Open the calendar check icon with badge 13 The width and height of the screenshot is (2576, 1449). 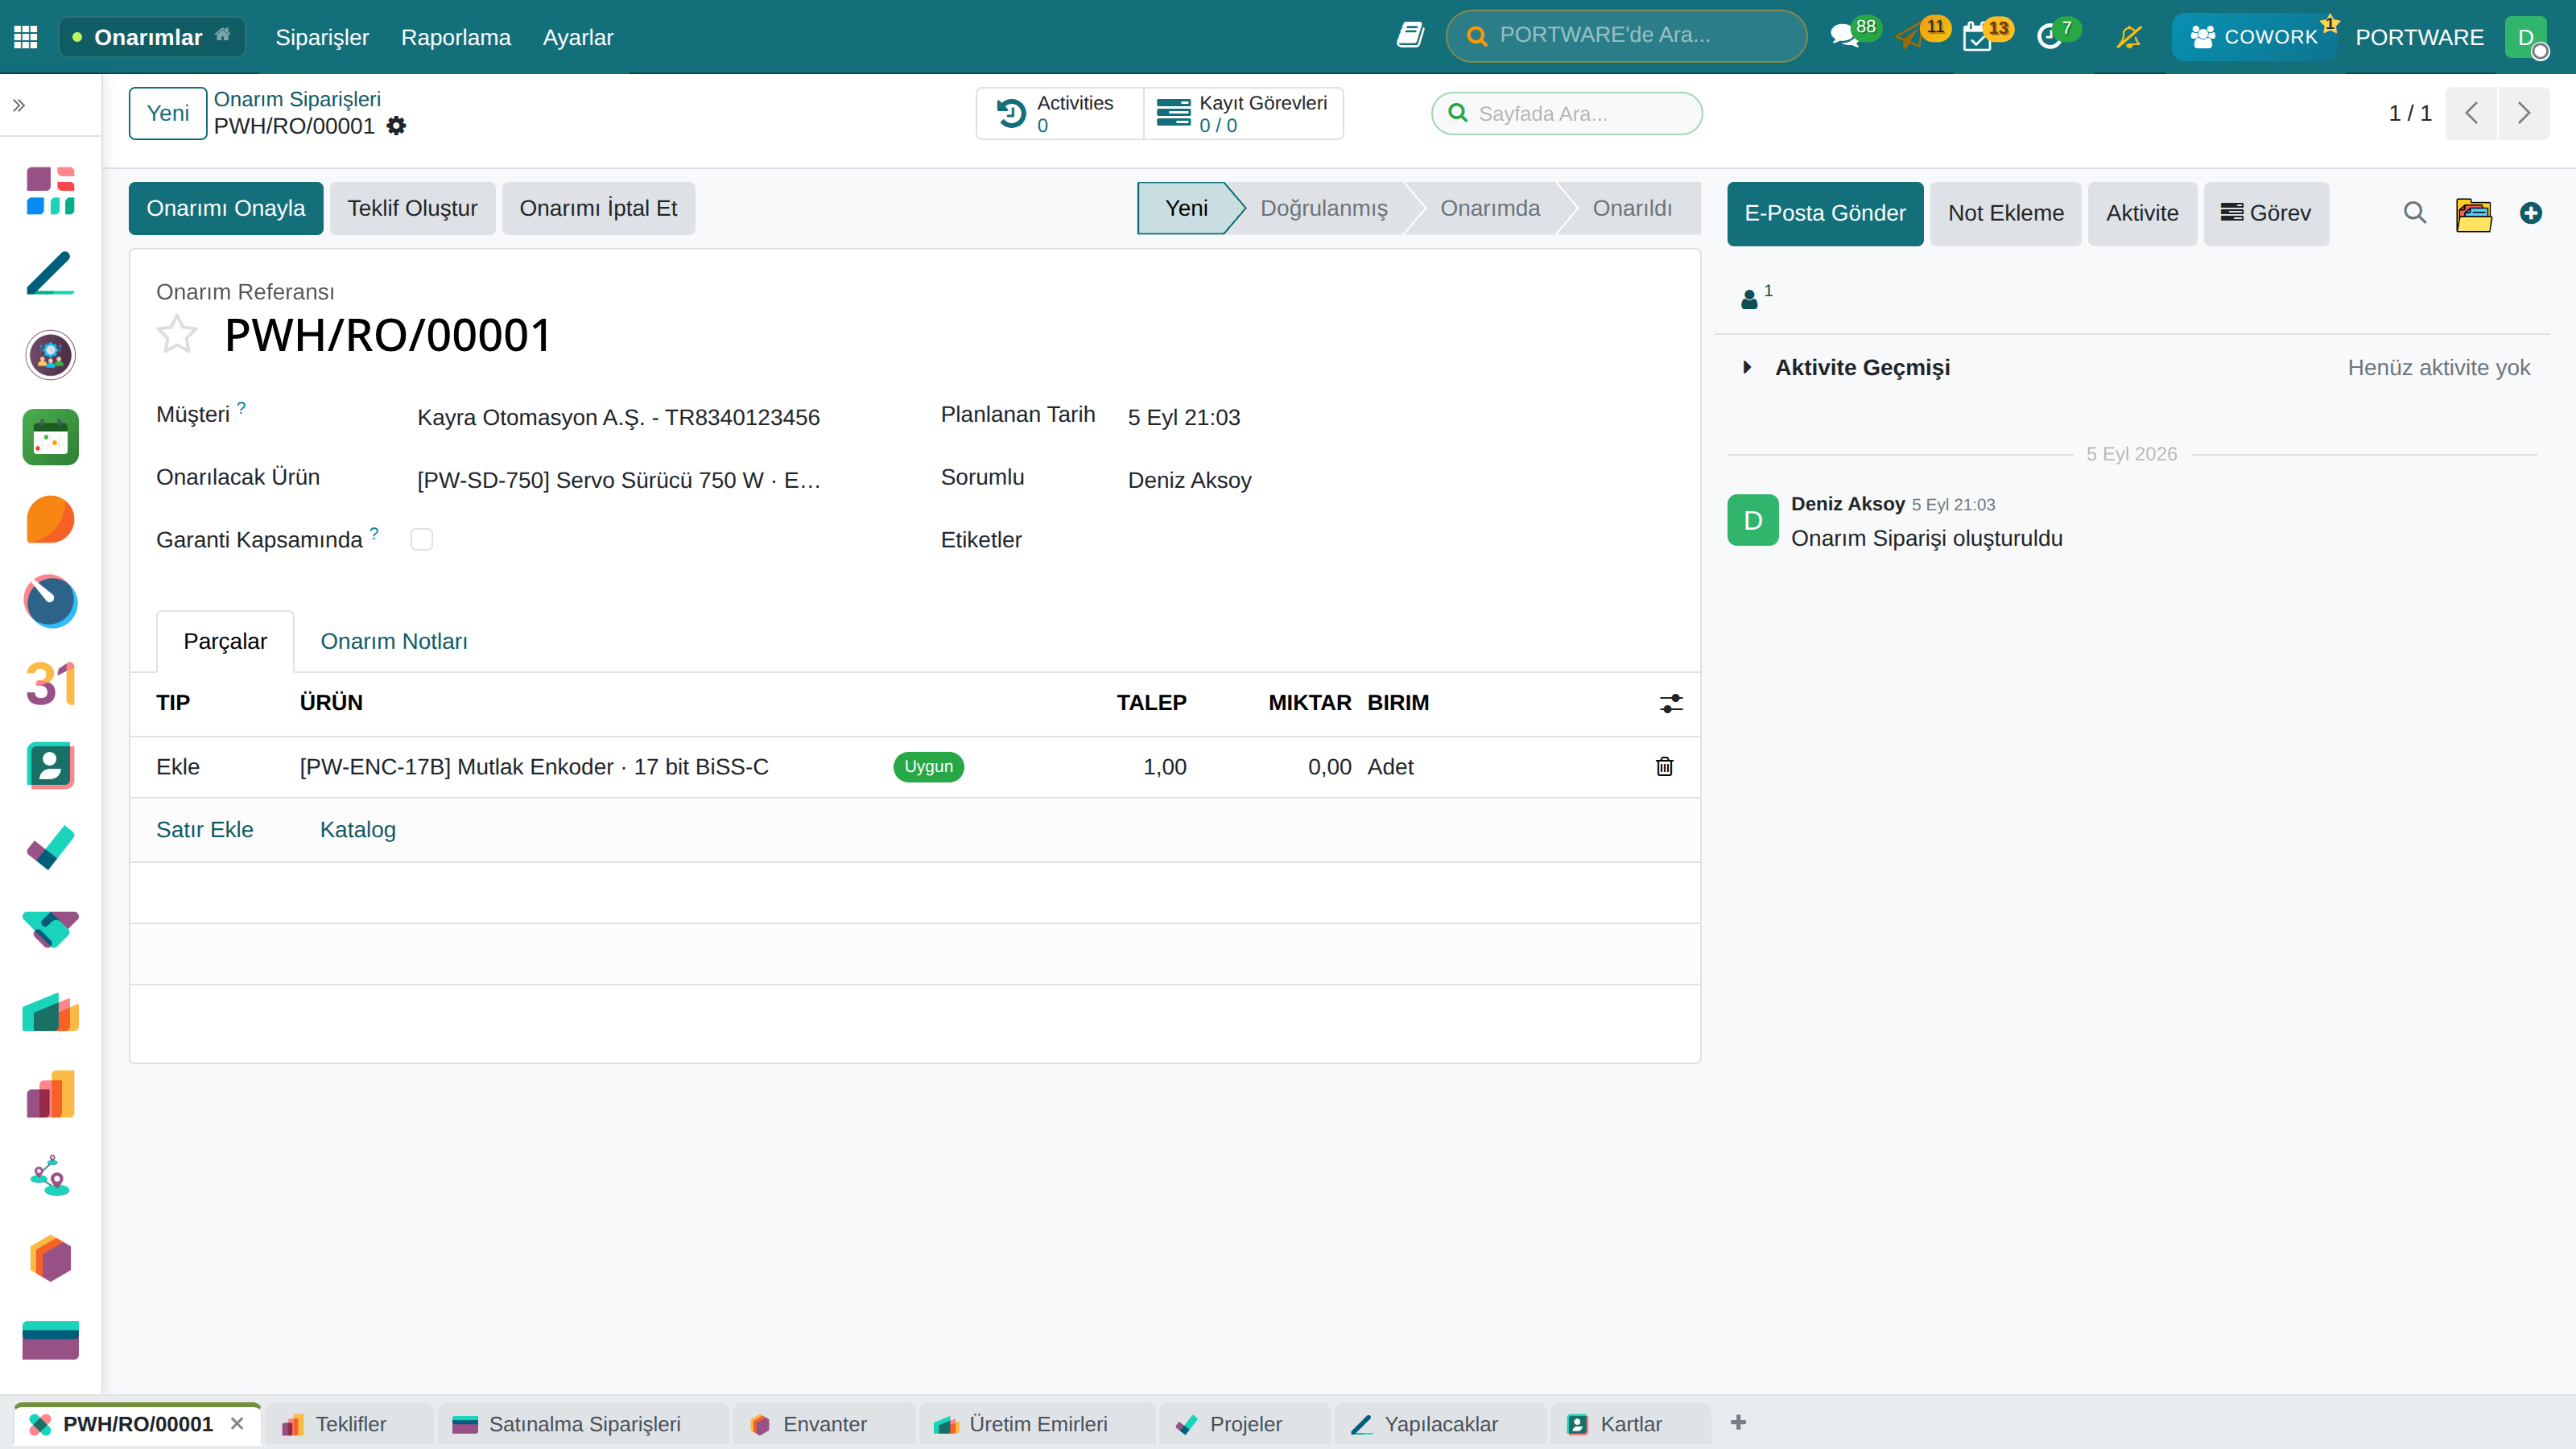(x=1977, y=37)
